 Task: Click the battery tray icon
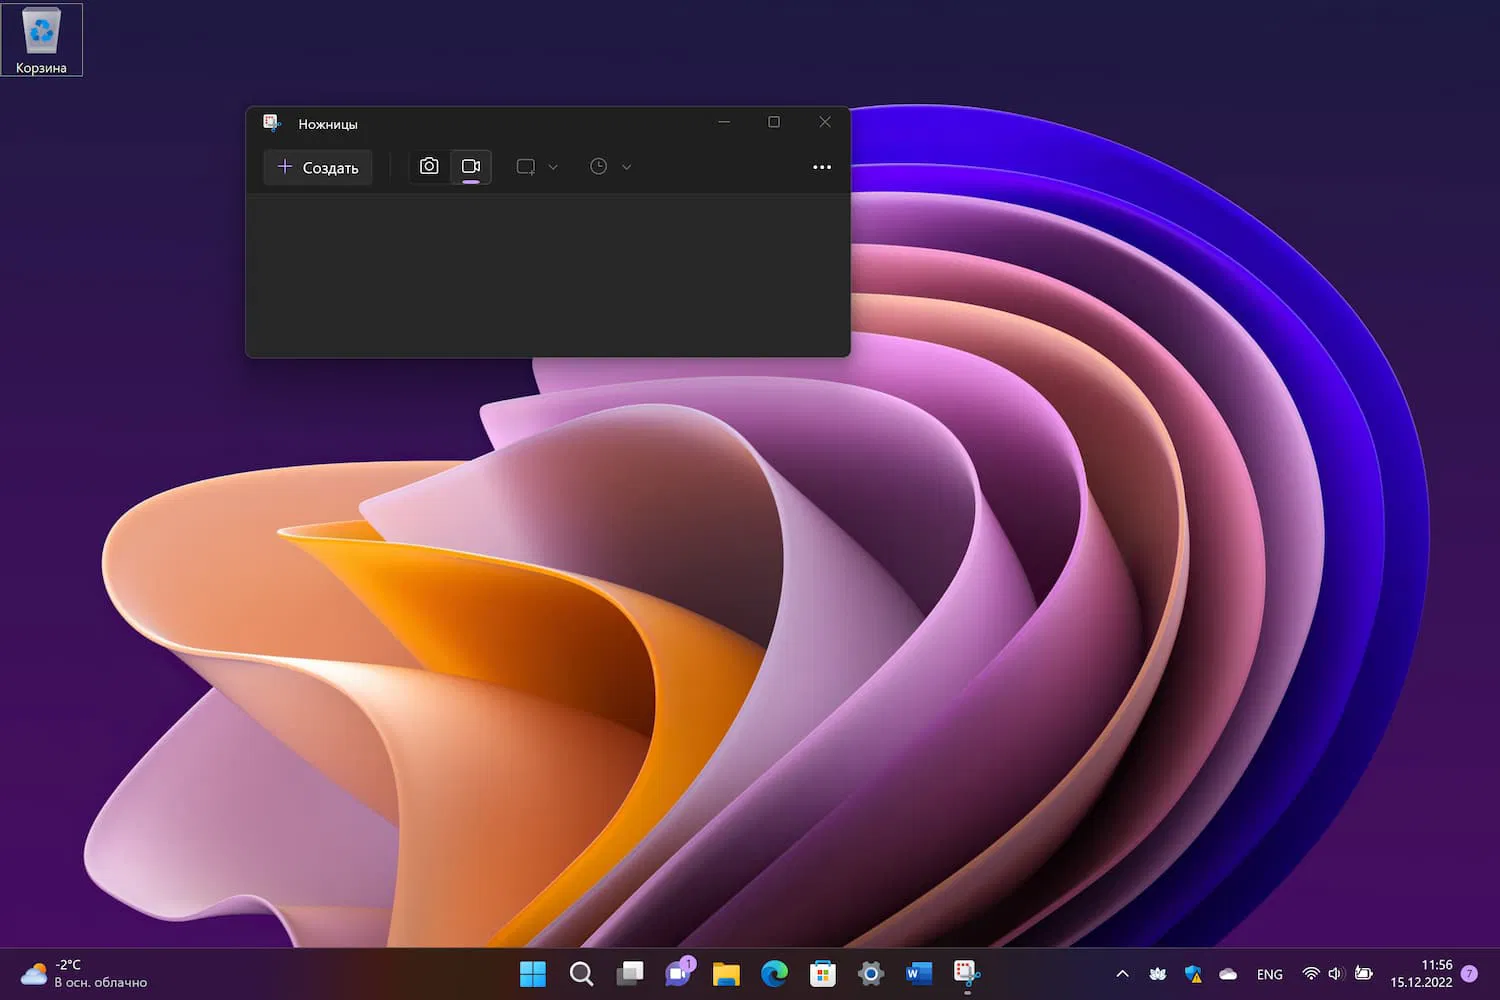click(x=1363, y=974)
